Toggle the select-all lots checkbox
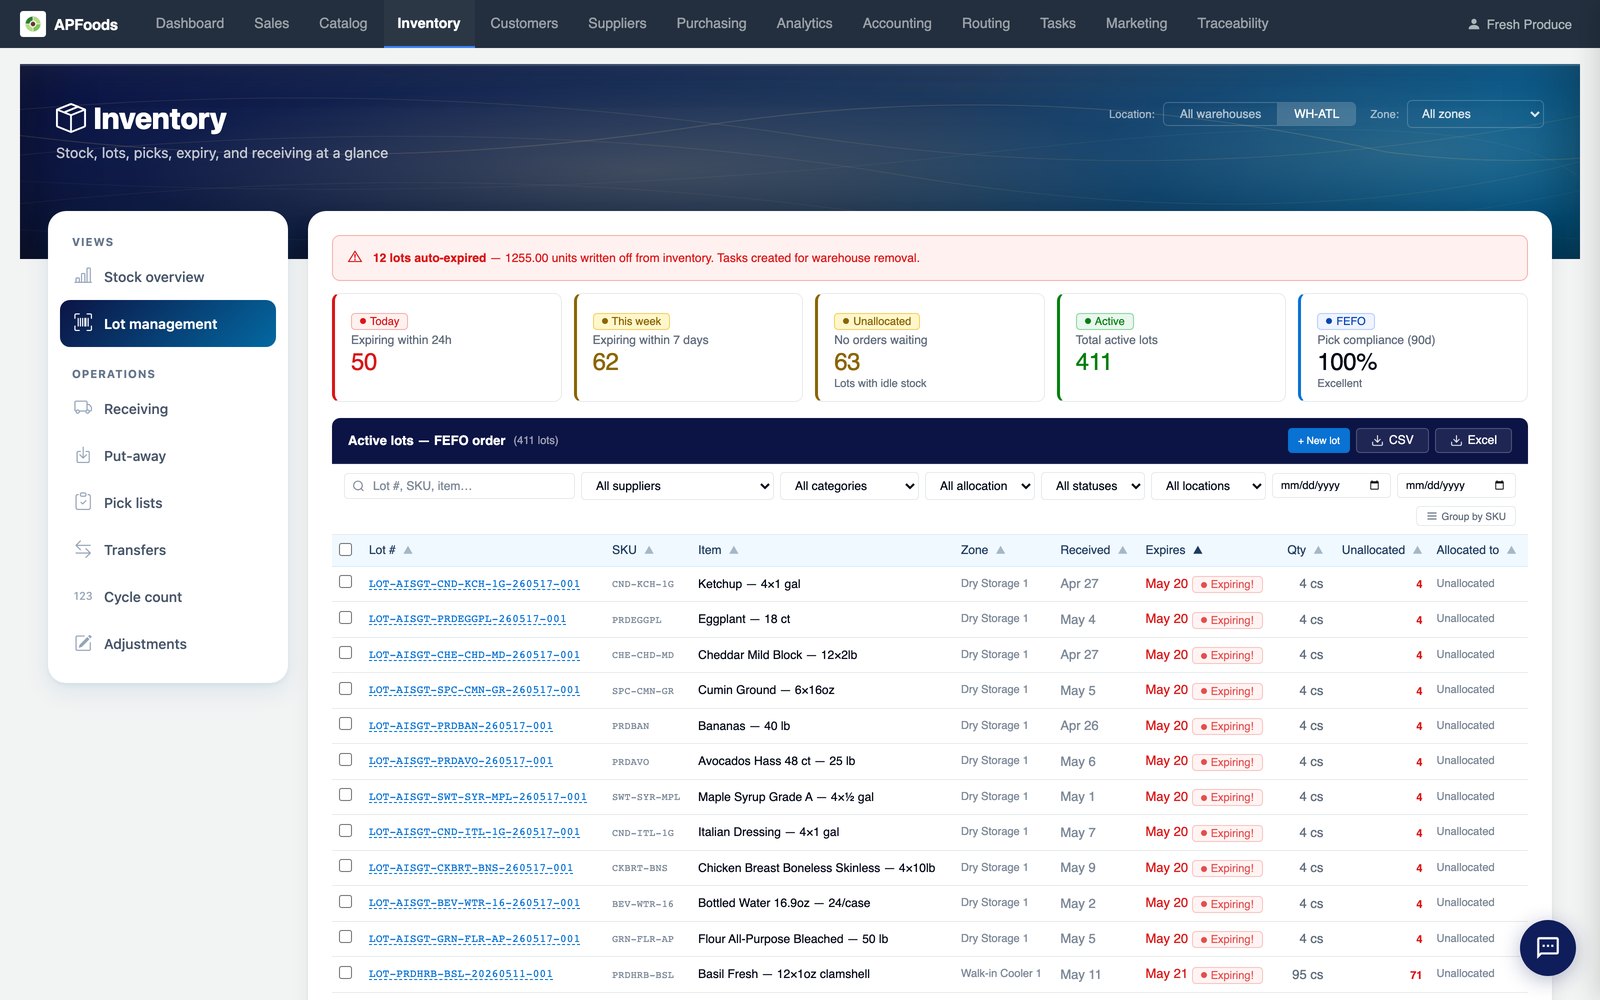Screen dimensions: 1600x1000 coord(346,549)
